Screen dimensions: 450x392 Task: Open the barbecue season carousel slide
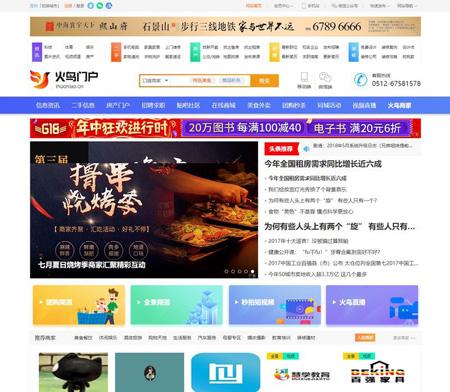144,210
